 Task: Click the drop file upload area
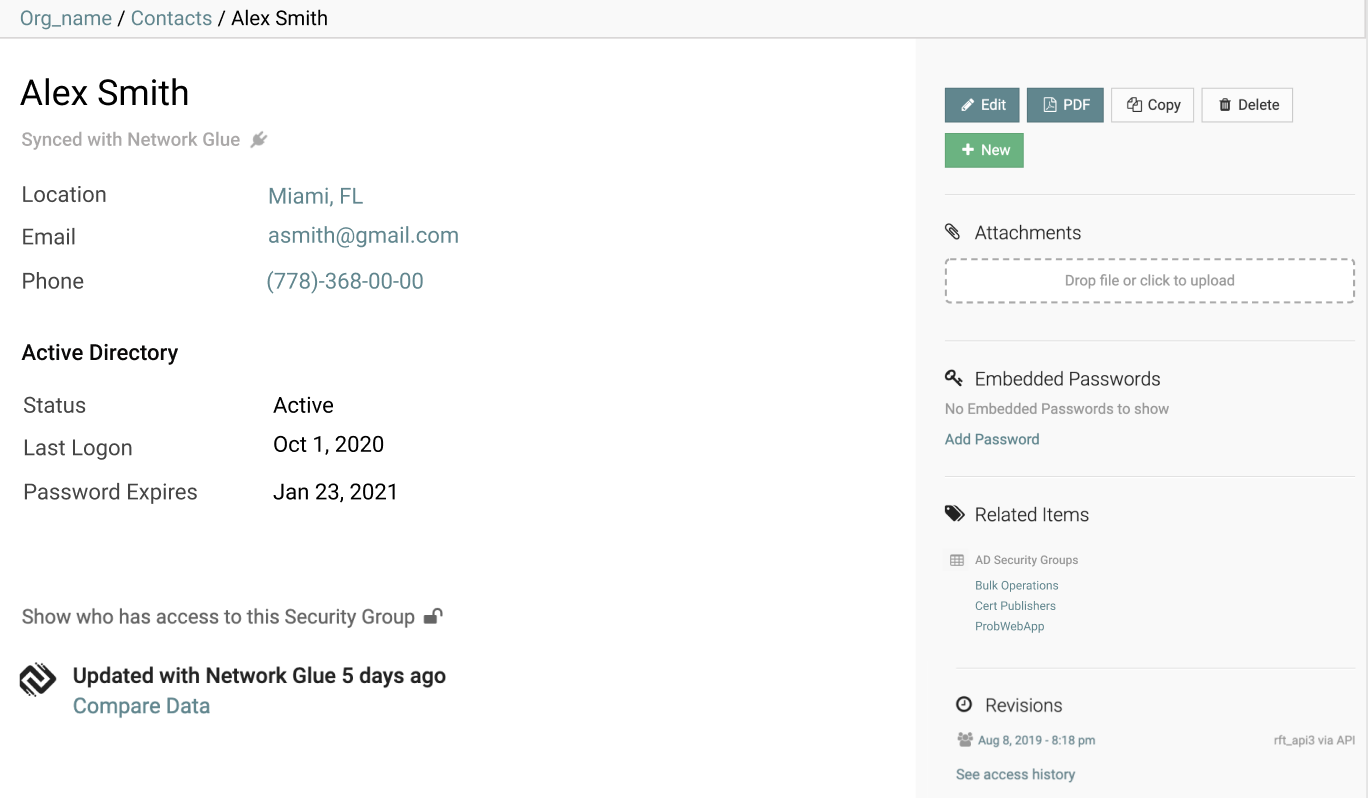[1148, 280]
